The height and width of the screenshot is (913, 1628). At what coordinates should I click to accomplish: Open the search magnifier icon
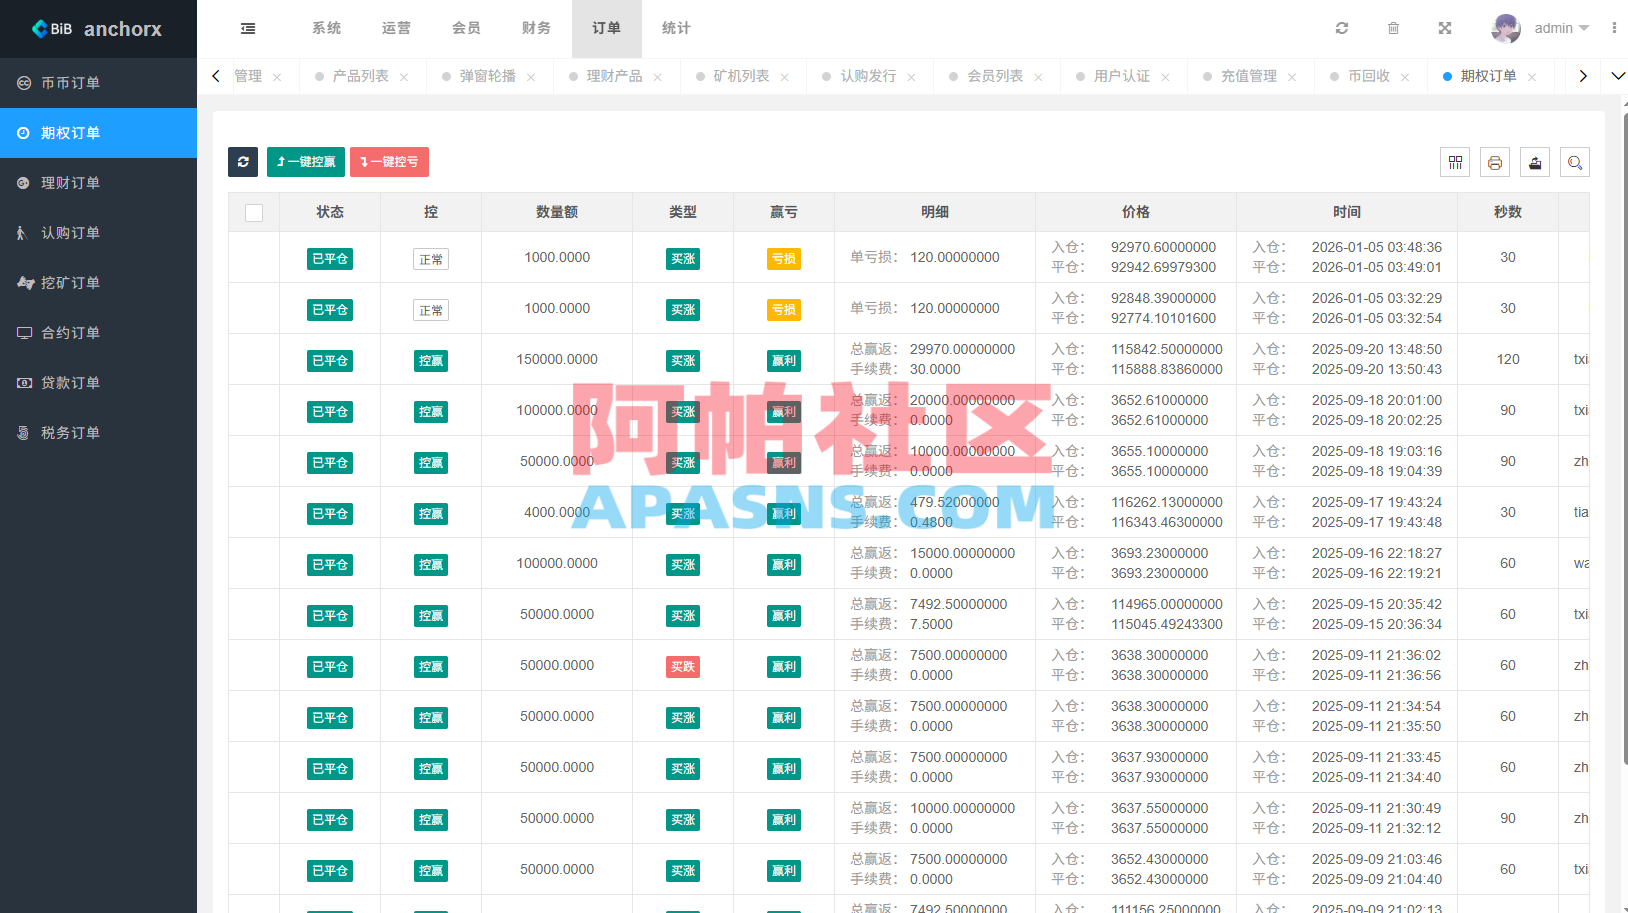click(1575, 162)
